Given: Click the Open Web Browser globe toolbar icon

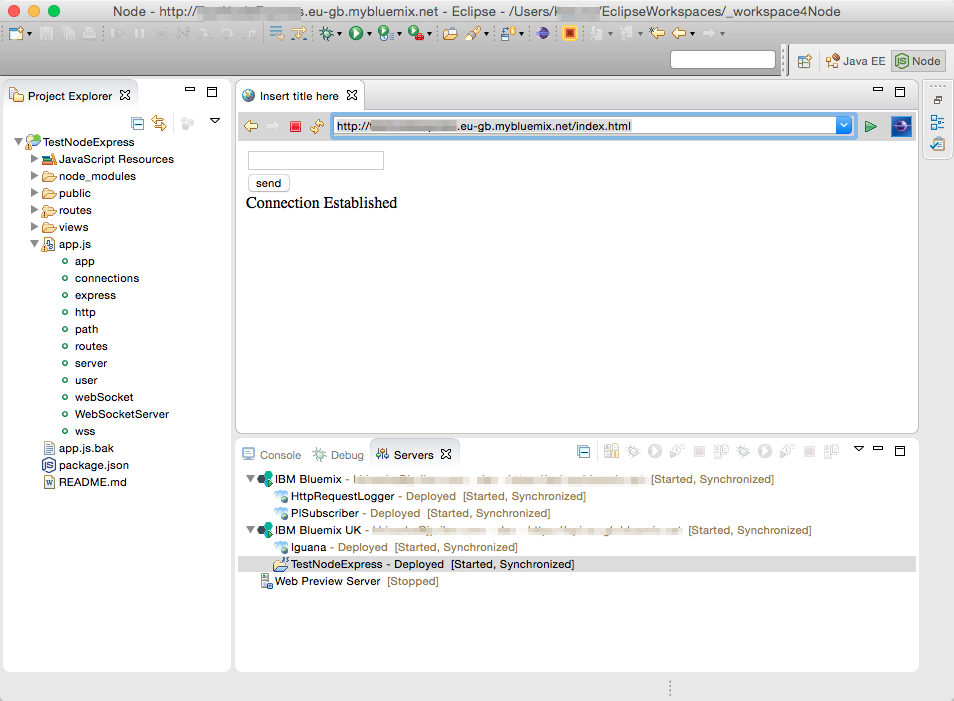Looking at the screenshot, I should [543, 33].
